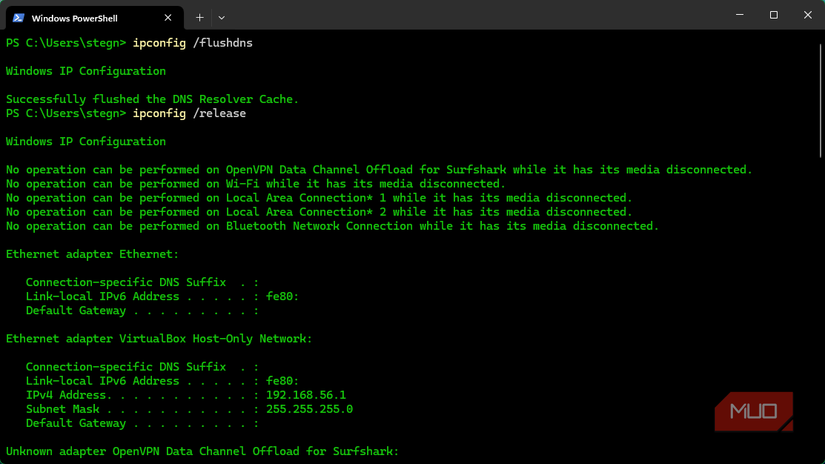Minimize the terminal window

tap(739, 15)
